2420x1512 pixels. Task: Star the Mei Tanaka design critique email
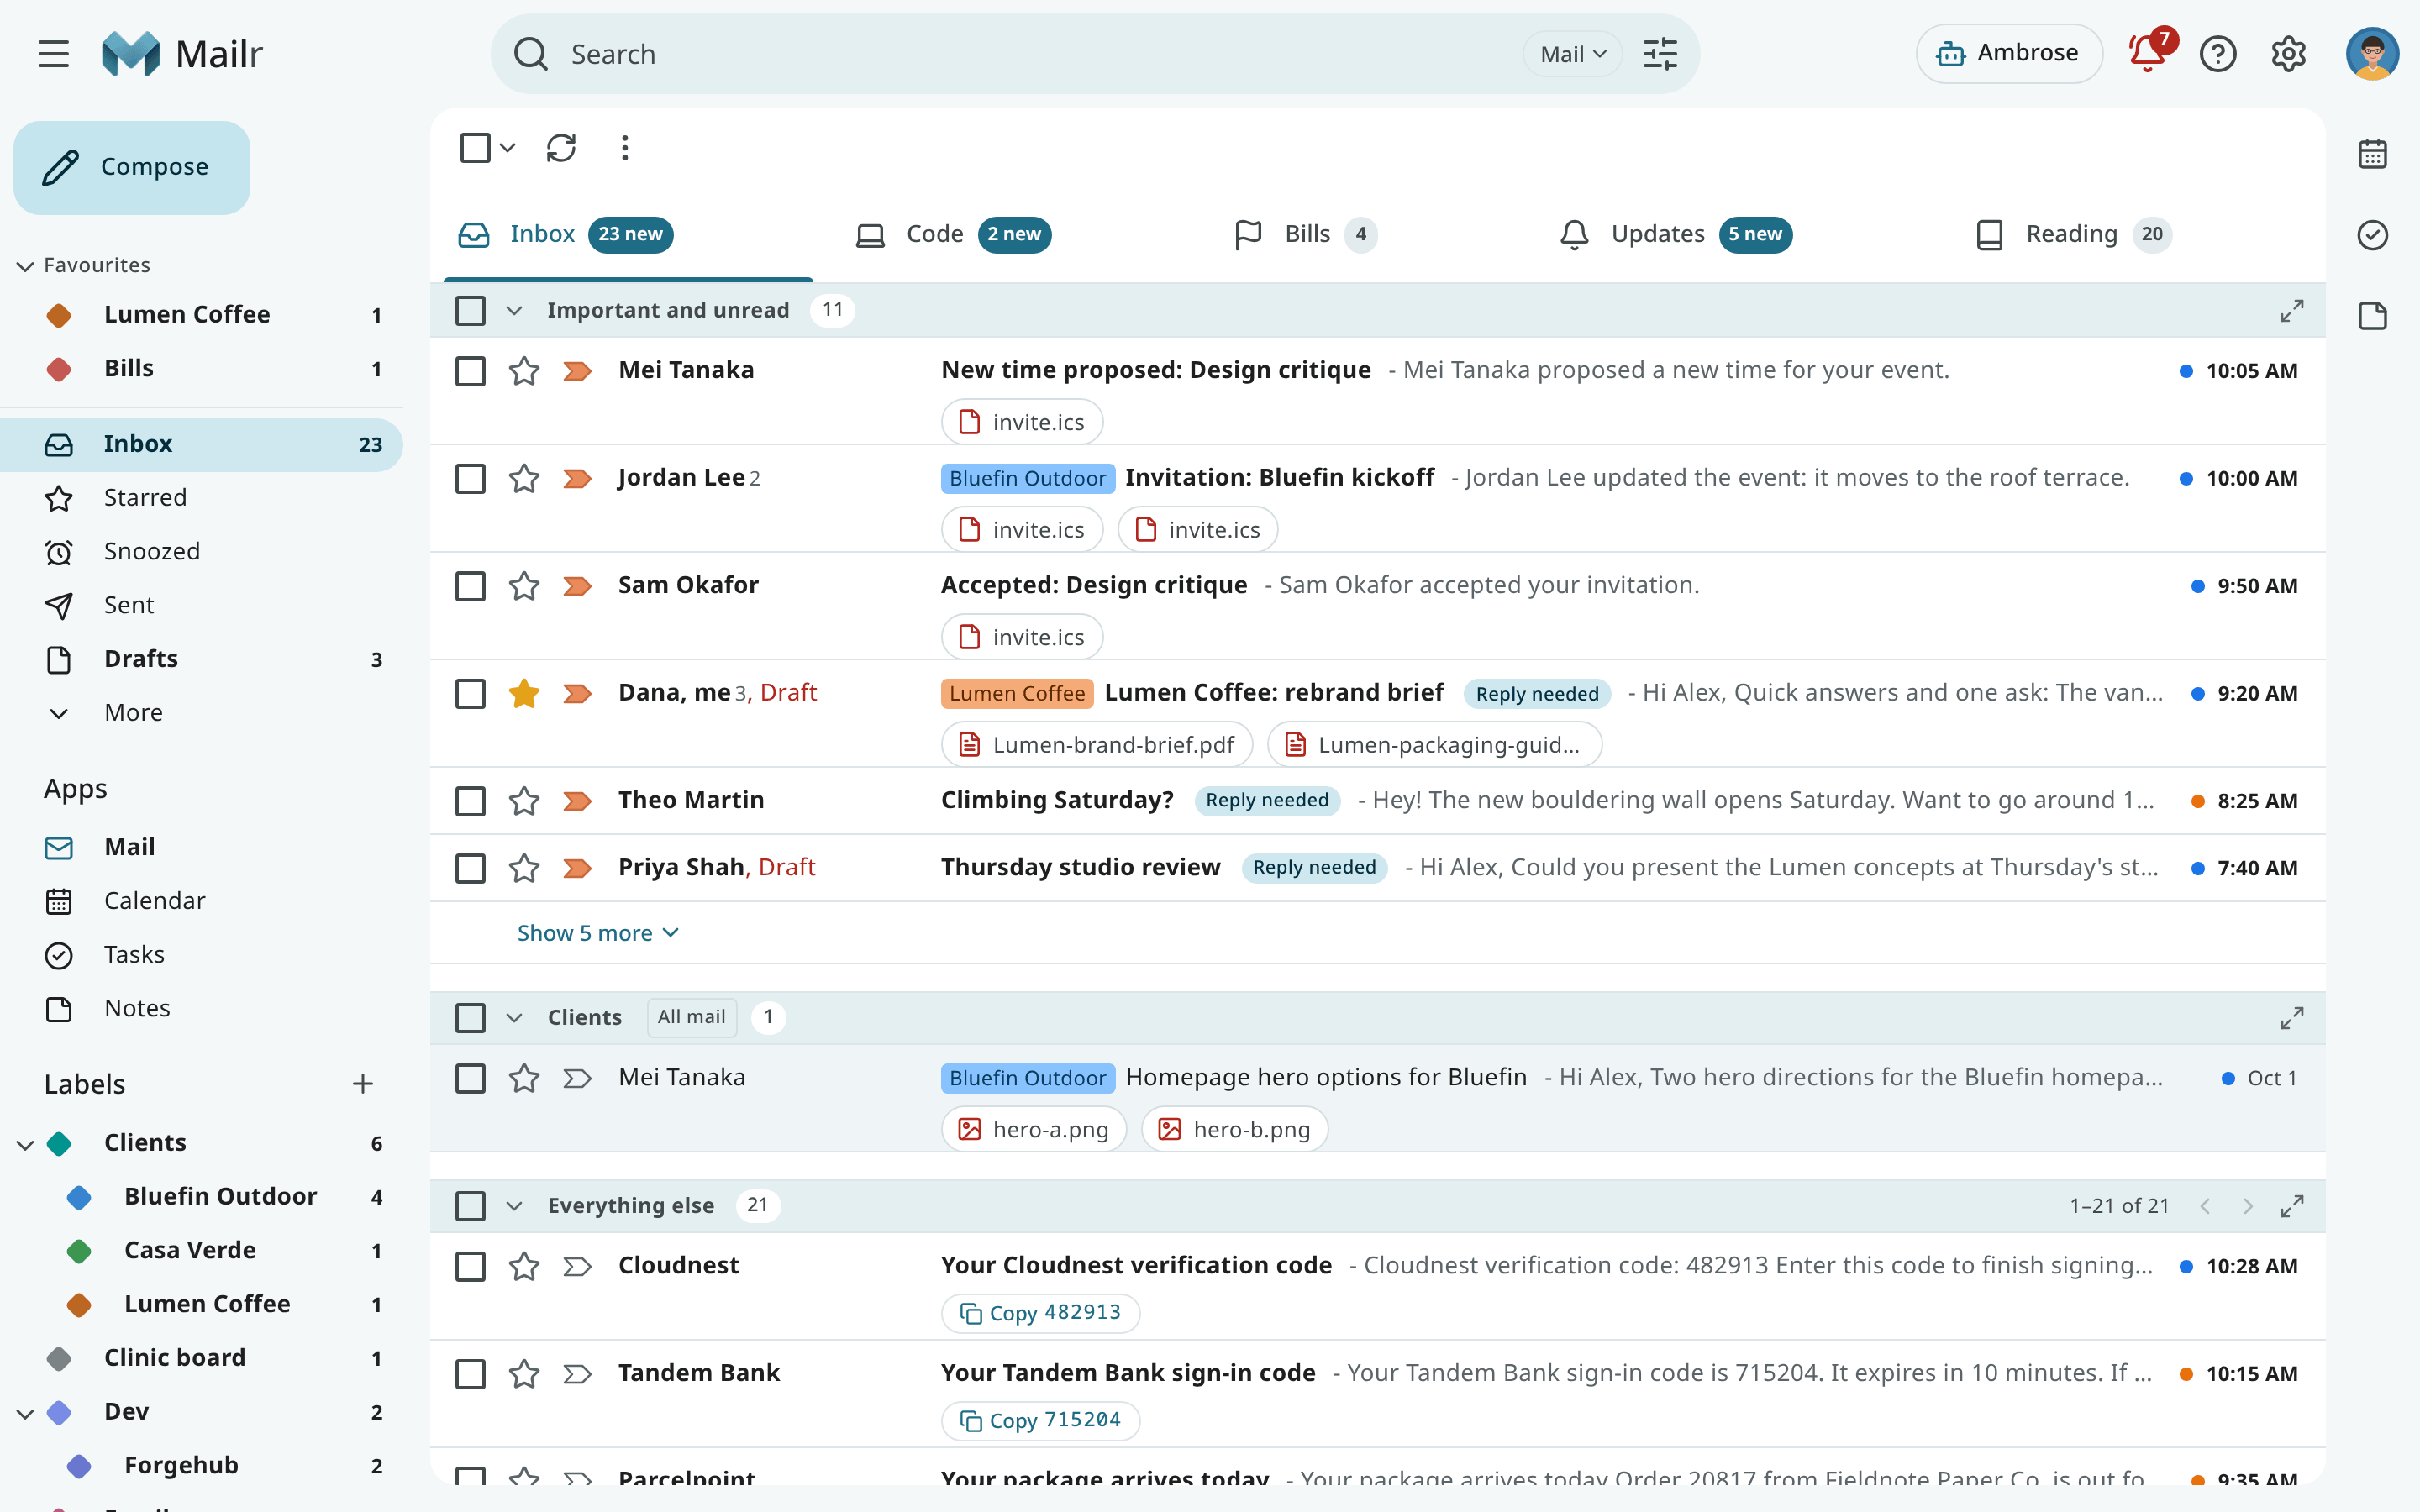pos(524,371)
